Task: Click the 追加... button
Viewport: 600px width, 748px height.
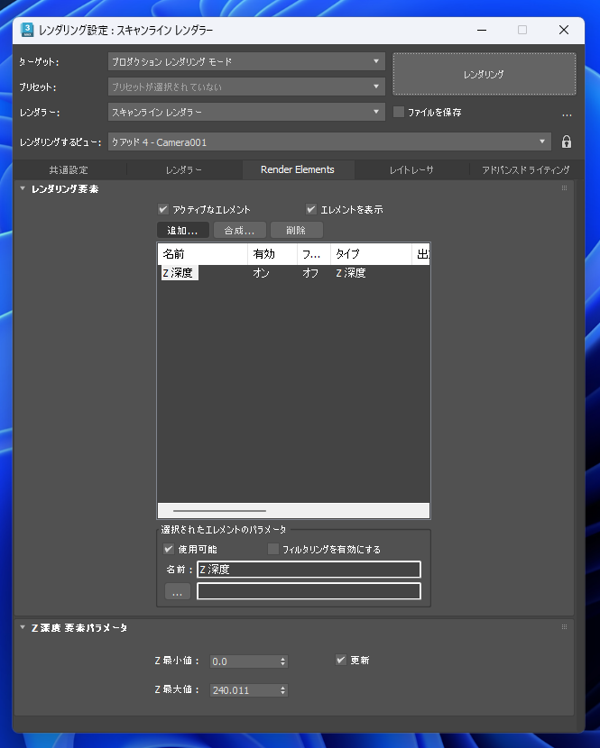Action: pos(183,230)
